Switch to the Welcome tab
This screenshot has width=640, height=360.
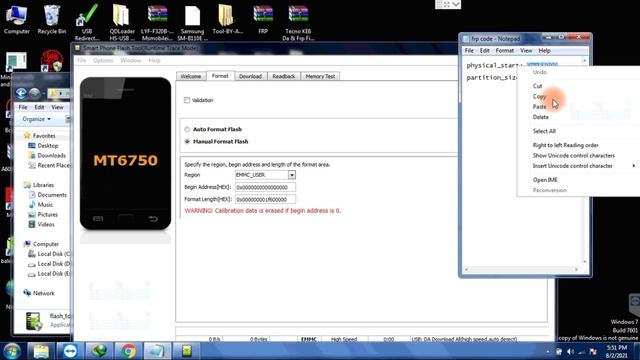point(191,76)
